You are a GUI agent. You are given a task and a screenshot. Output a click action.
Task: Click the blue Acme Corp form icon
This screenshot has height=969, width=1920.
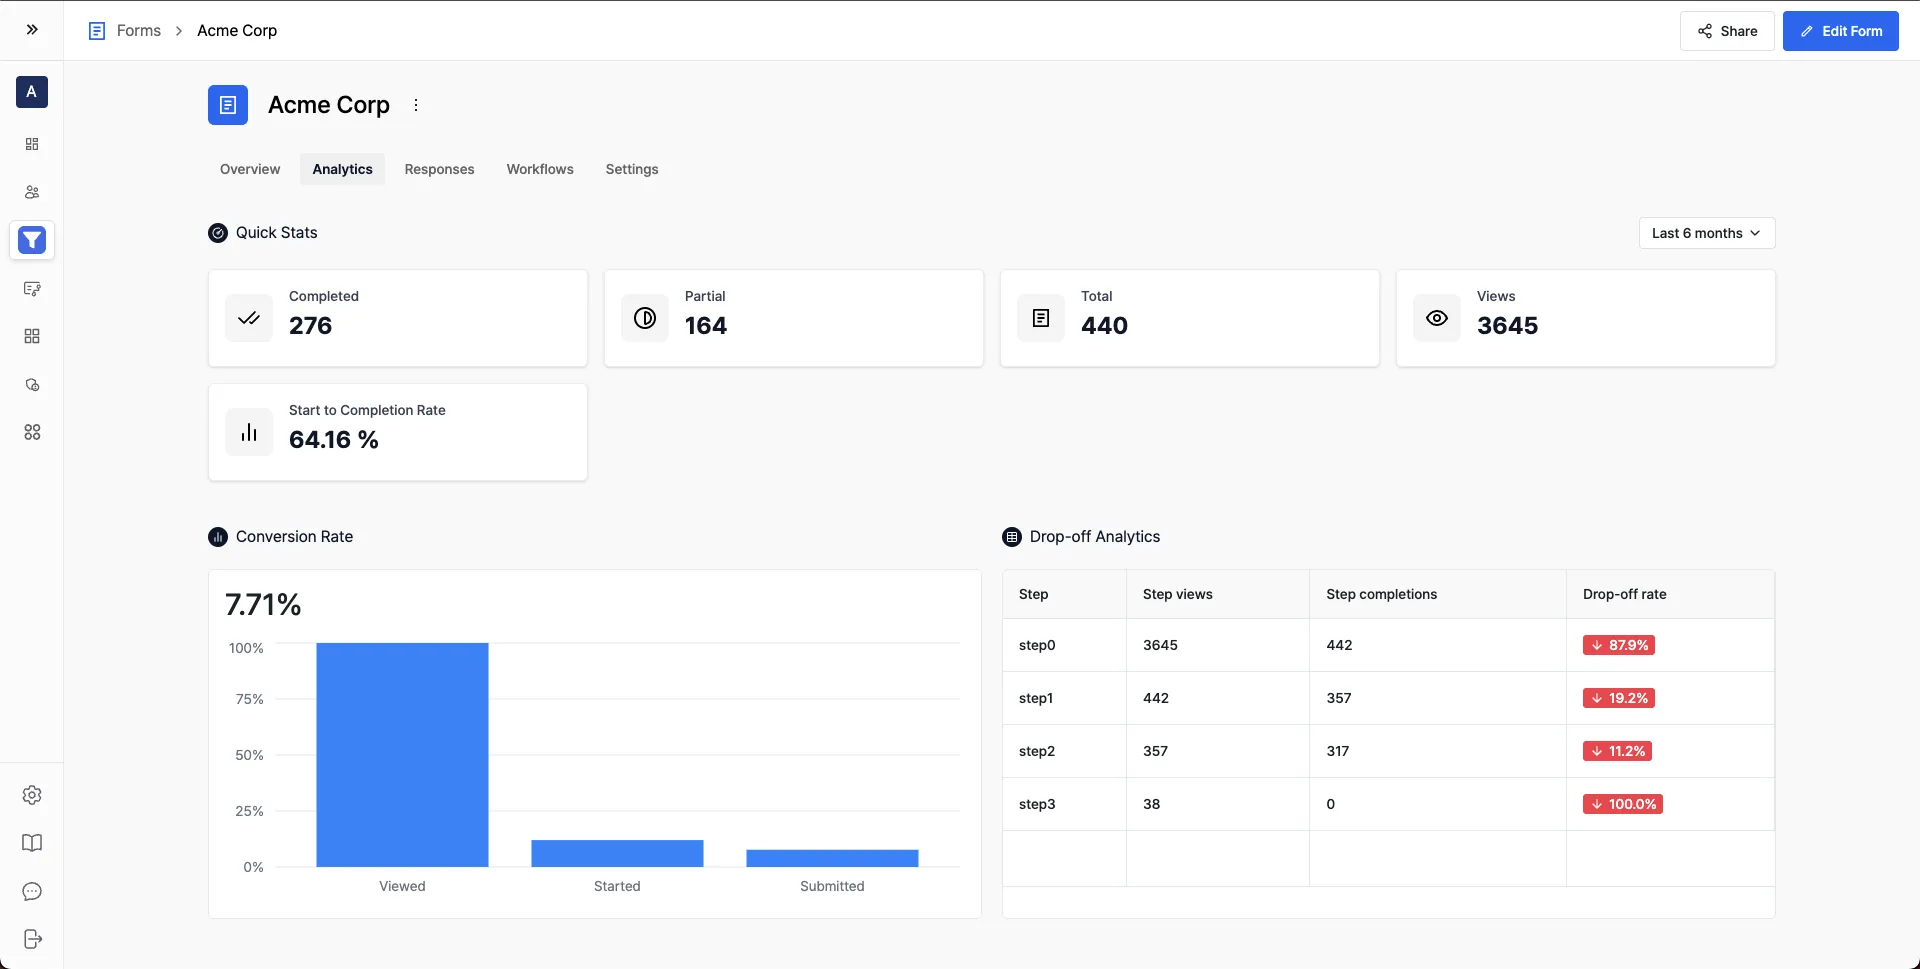pyautogui.click(x=228, y=105)
